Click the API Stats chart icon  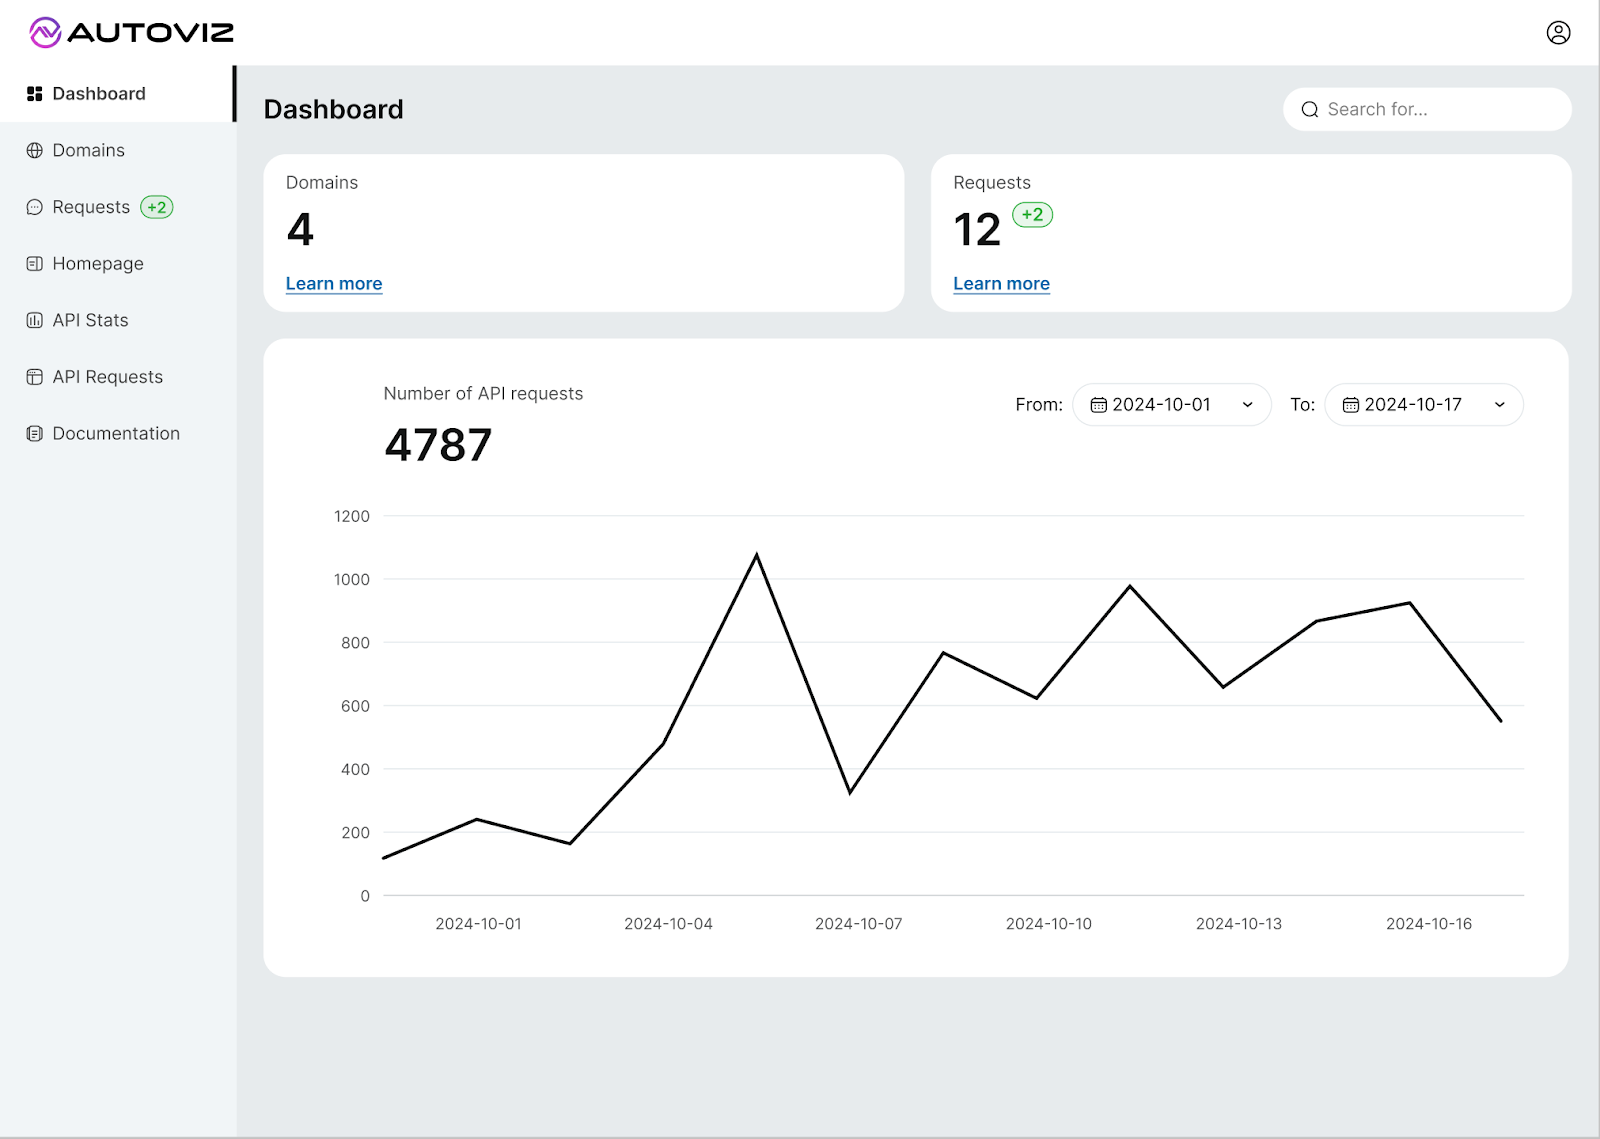(x=35, y=321)
